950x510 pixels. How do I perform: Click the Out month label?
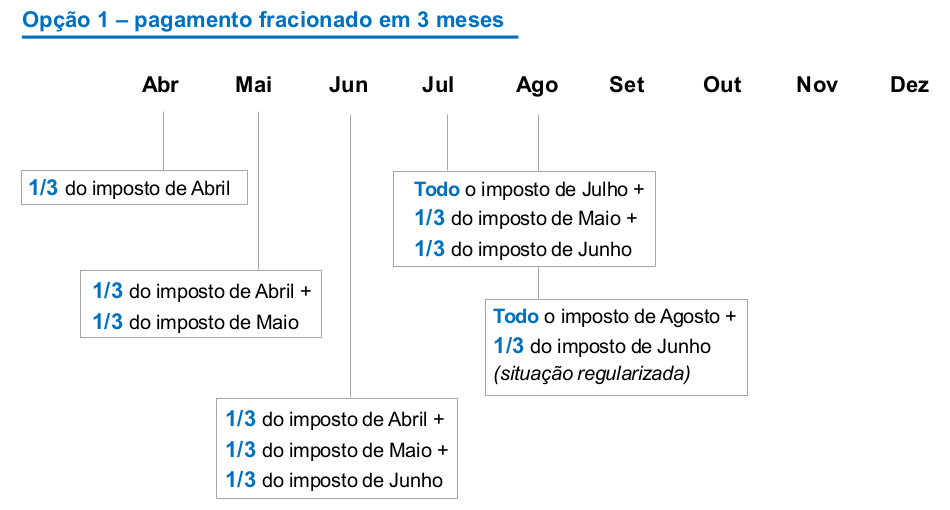(722, 85)
